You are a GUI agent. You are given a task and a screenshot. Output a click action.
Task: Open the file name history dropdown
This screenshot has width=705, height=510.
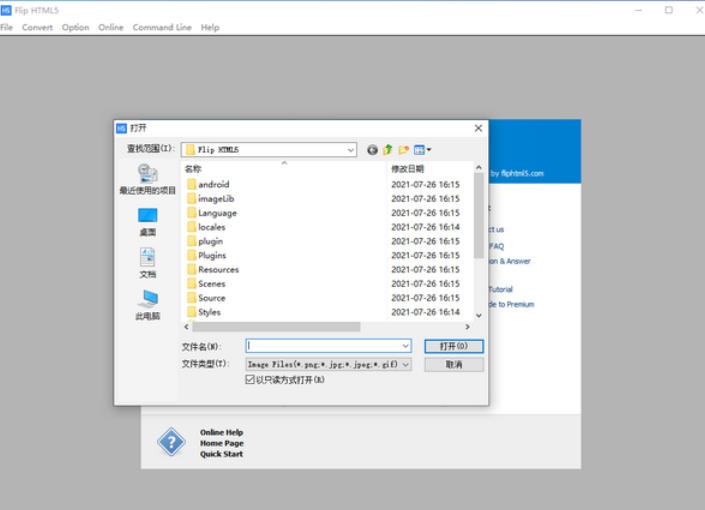click(x=405, y=346)
